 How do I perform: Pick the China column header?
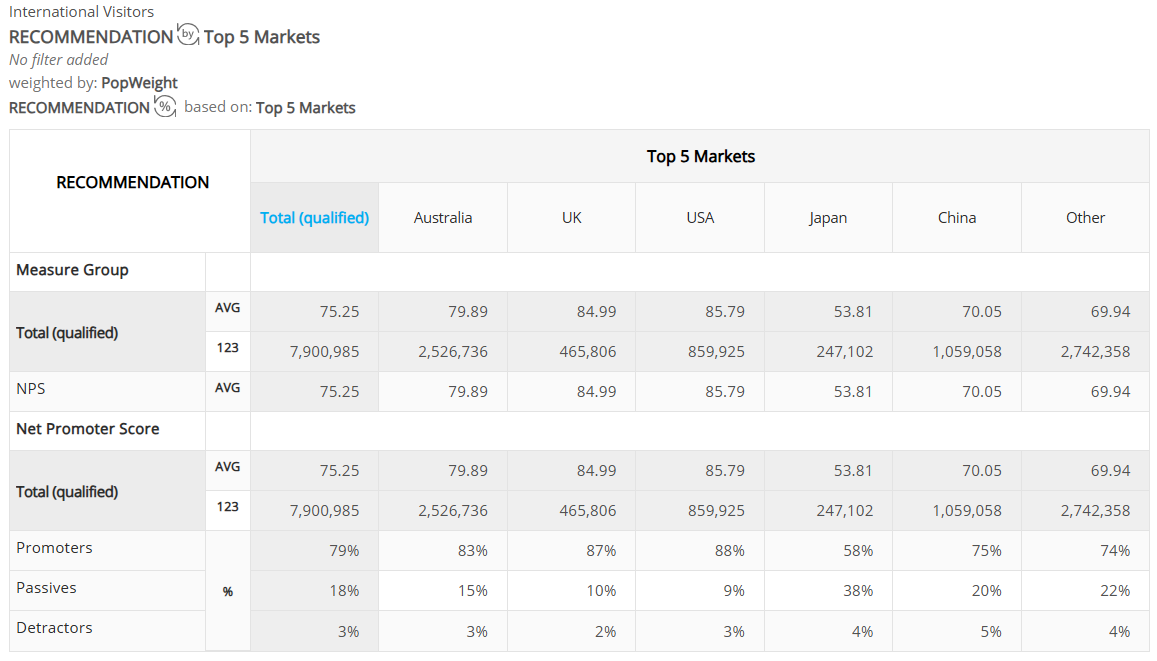[x=957, y=218]
